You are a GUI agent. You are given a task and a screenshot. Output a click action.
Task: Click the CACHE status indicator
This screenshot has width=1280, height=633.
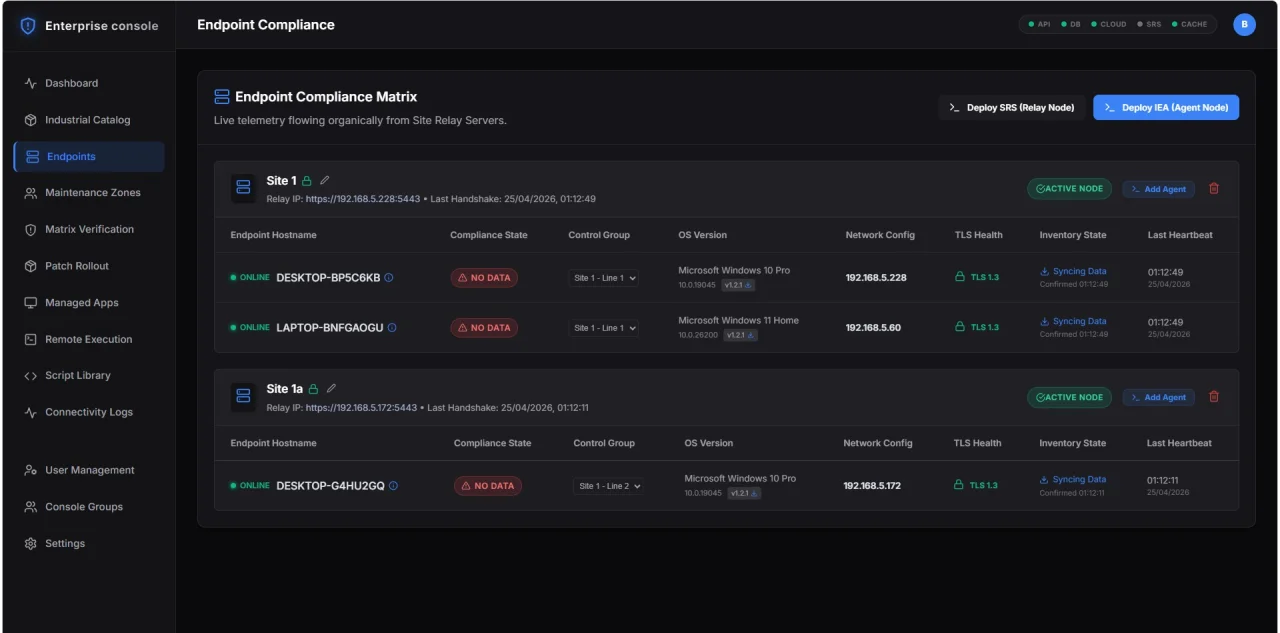click(1190, 24)
